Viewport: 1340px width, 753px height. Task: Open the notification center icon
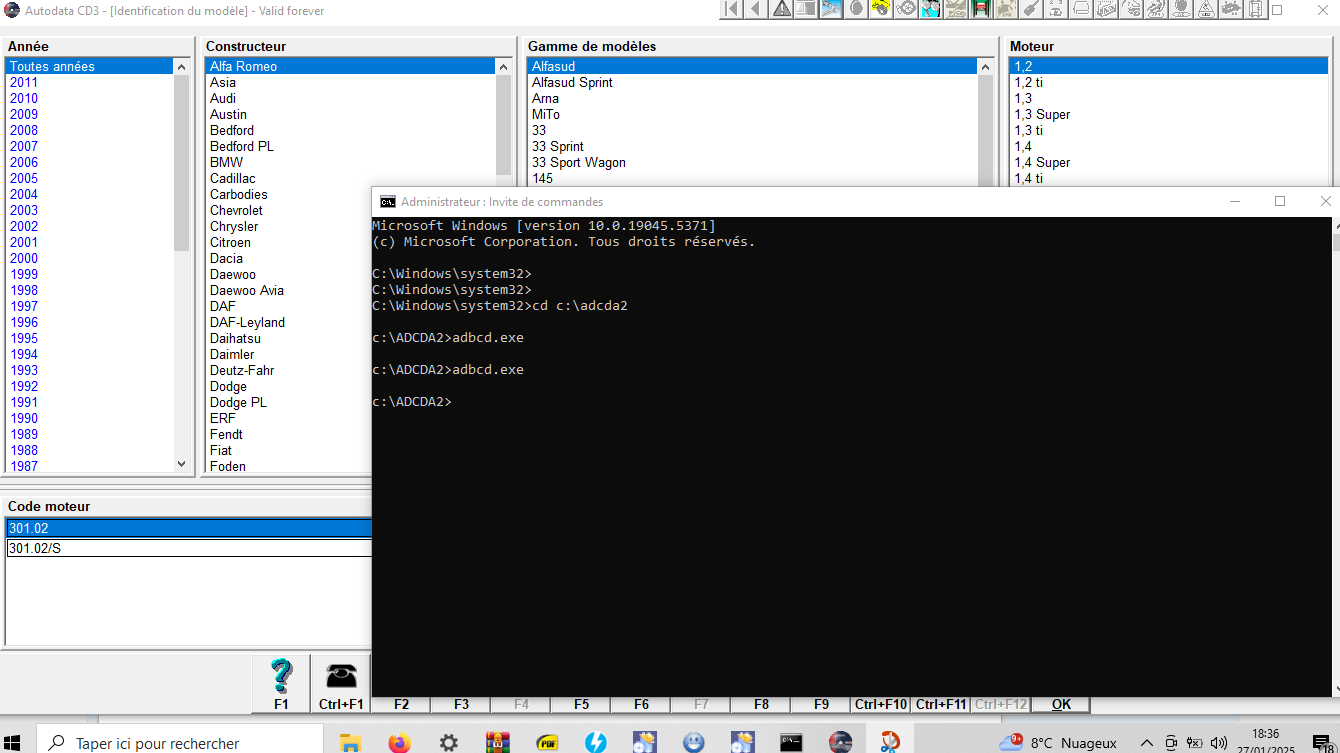1321,743
